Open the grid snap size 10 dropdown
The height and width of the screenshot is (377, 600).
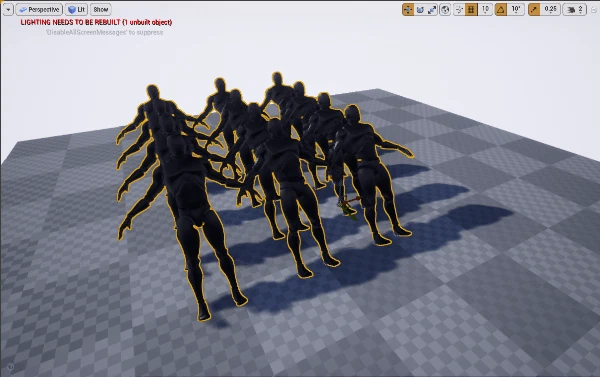pos(485,10)
